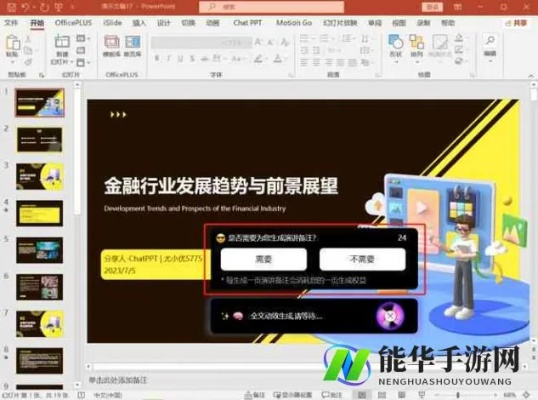Click the white Need button

(x=264, y=259)
